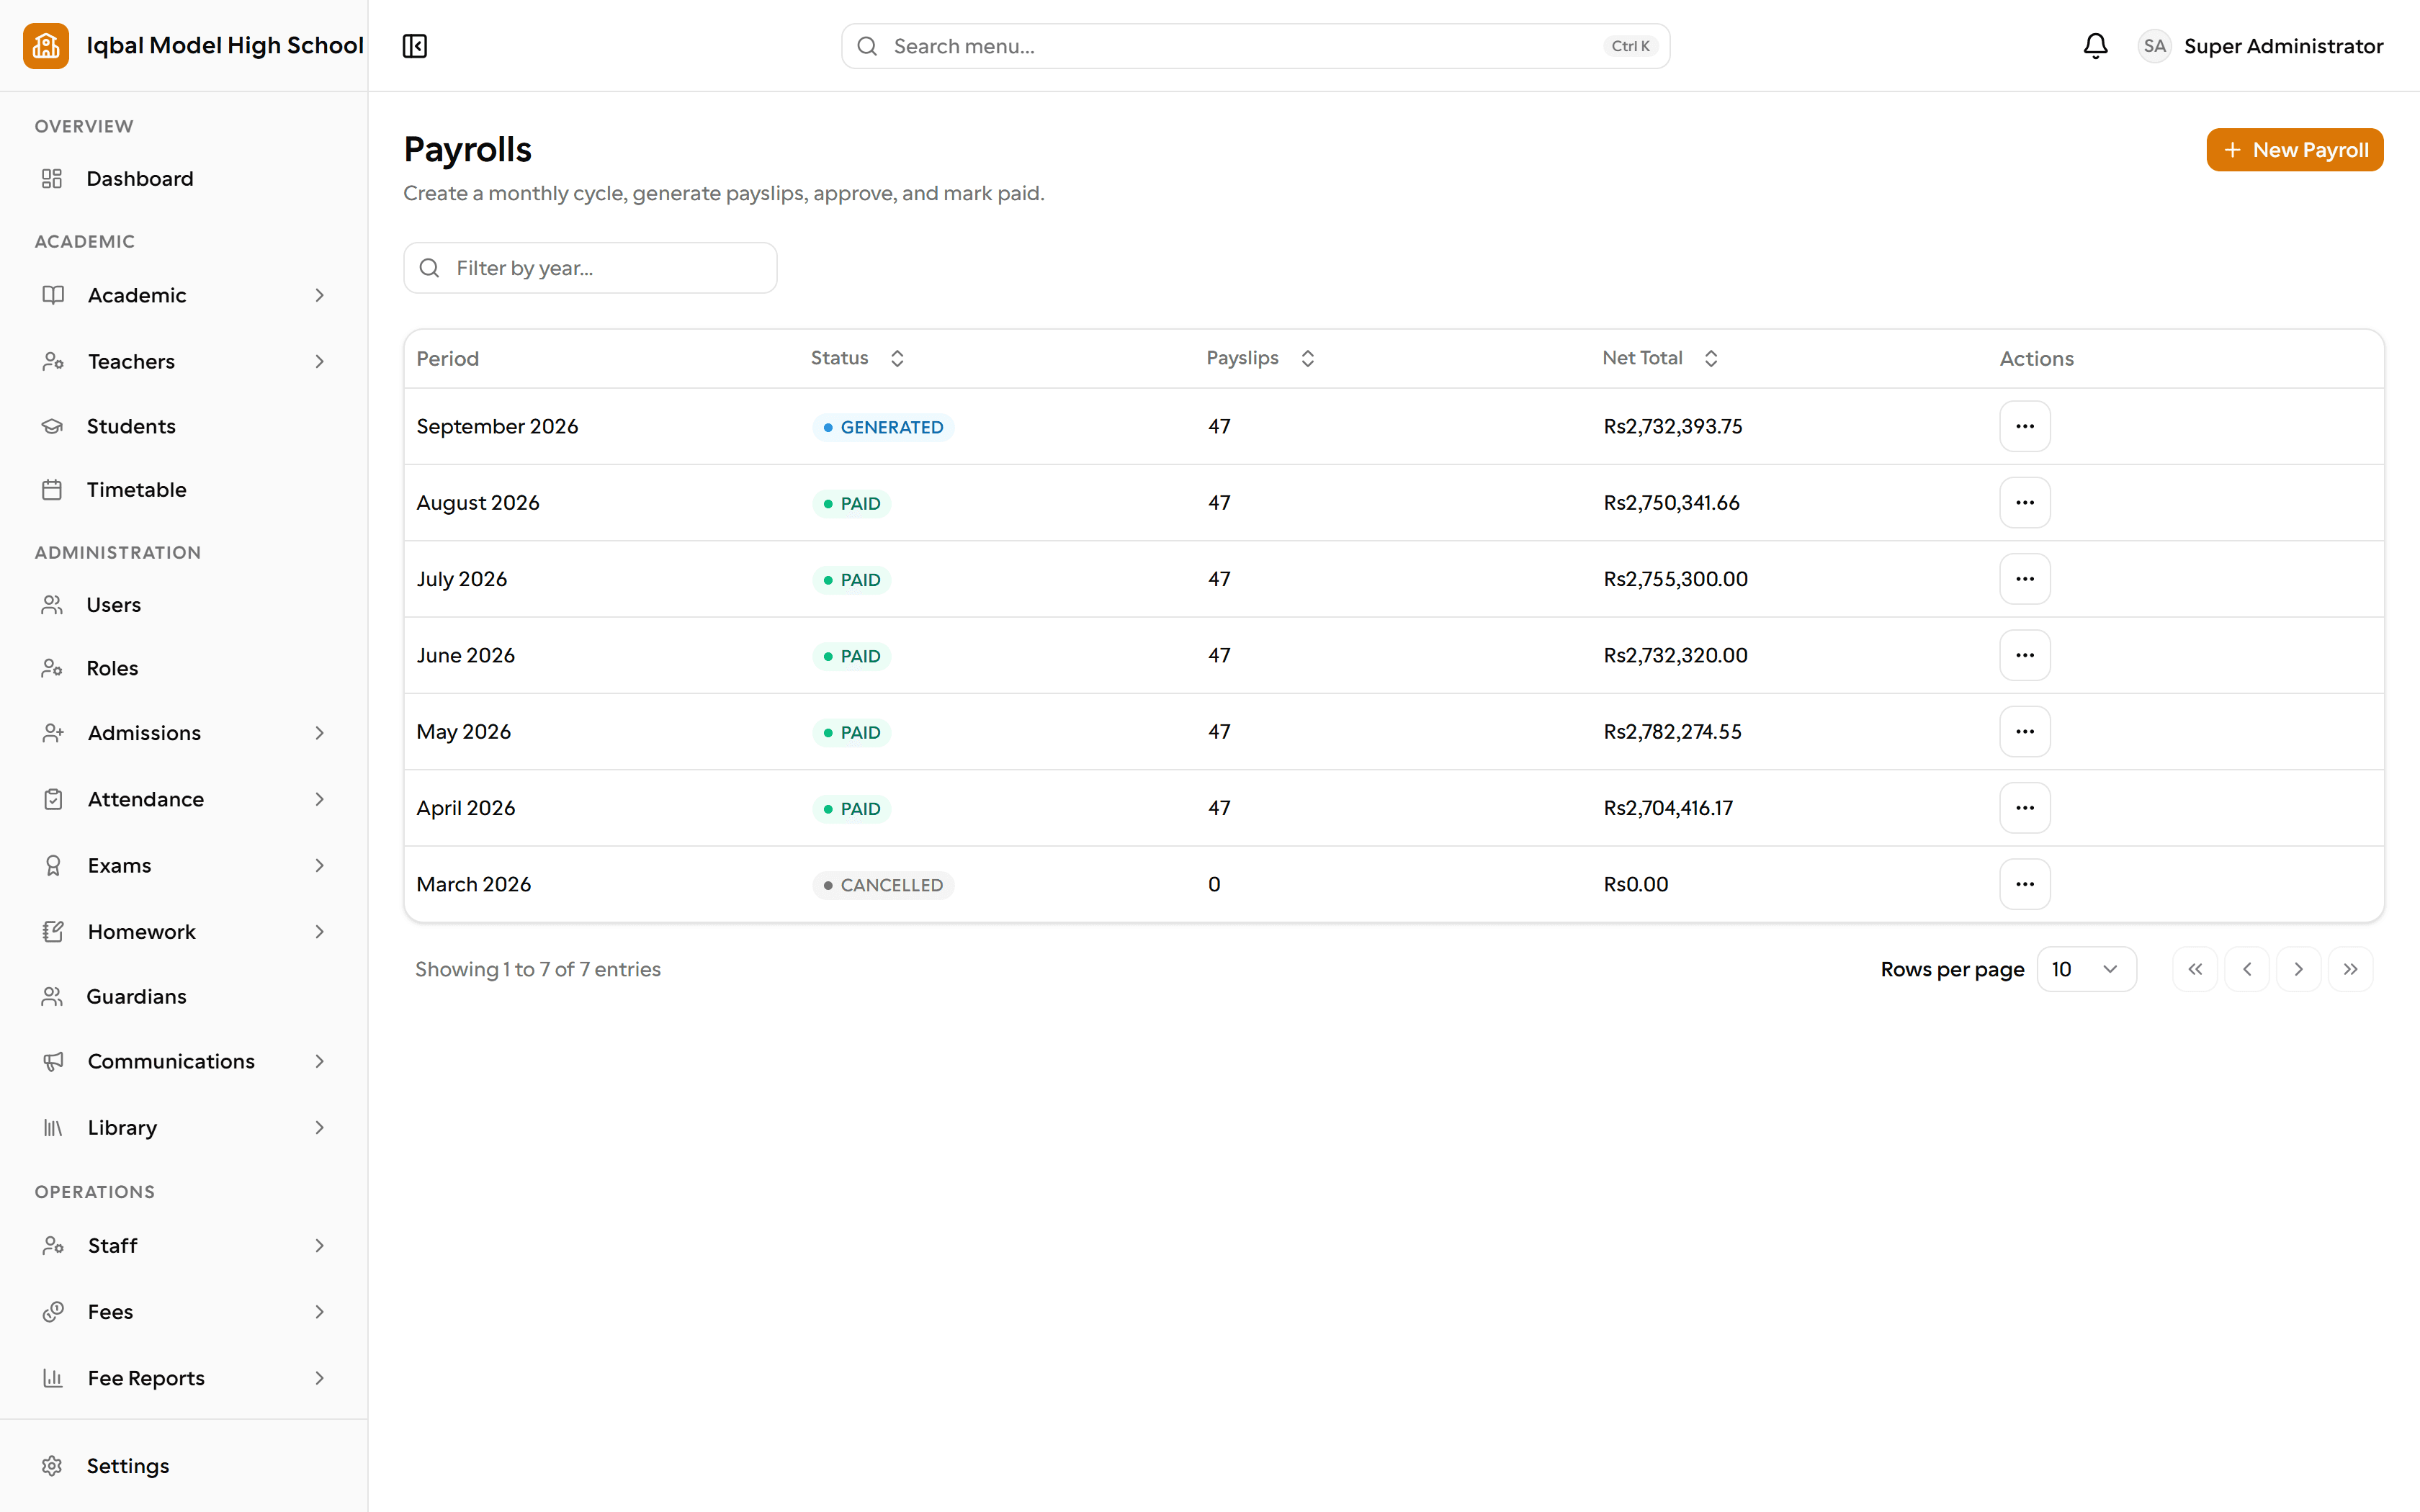Click the Fee Reports chart icon
The width and height of the screenshot is (2420, 1512).
(53, 1378)
